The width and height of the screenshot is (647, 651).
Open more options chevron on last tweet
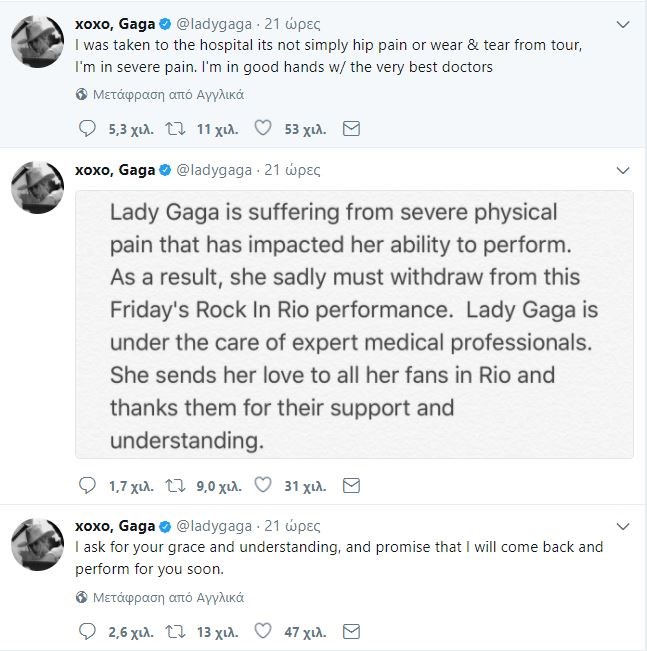pyautogui.click(x=623, y=526)
